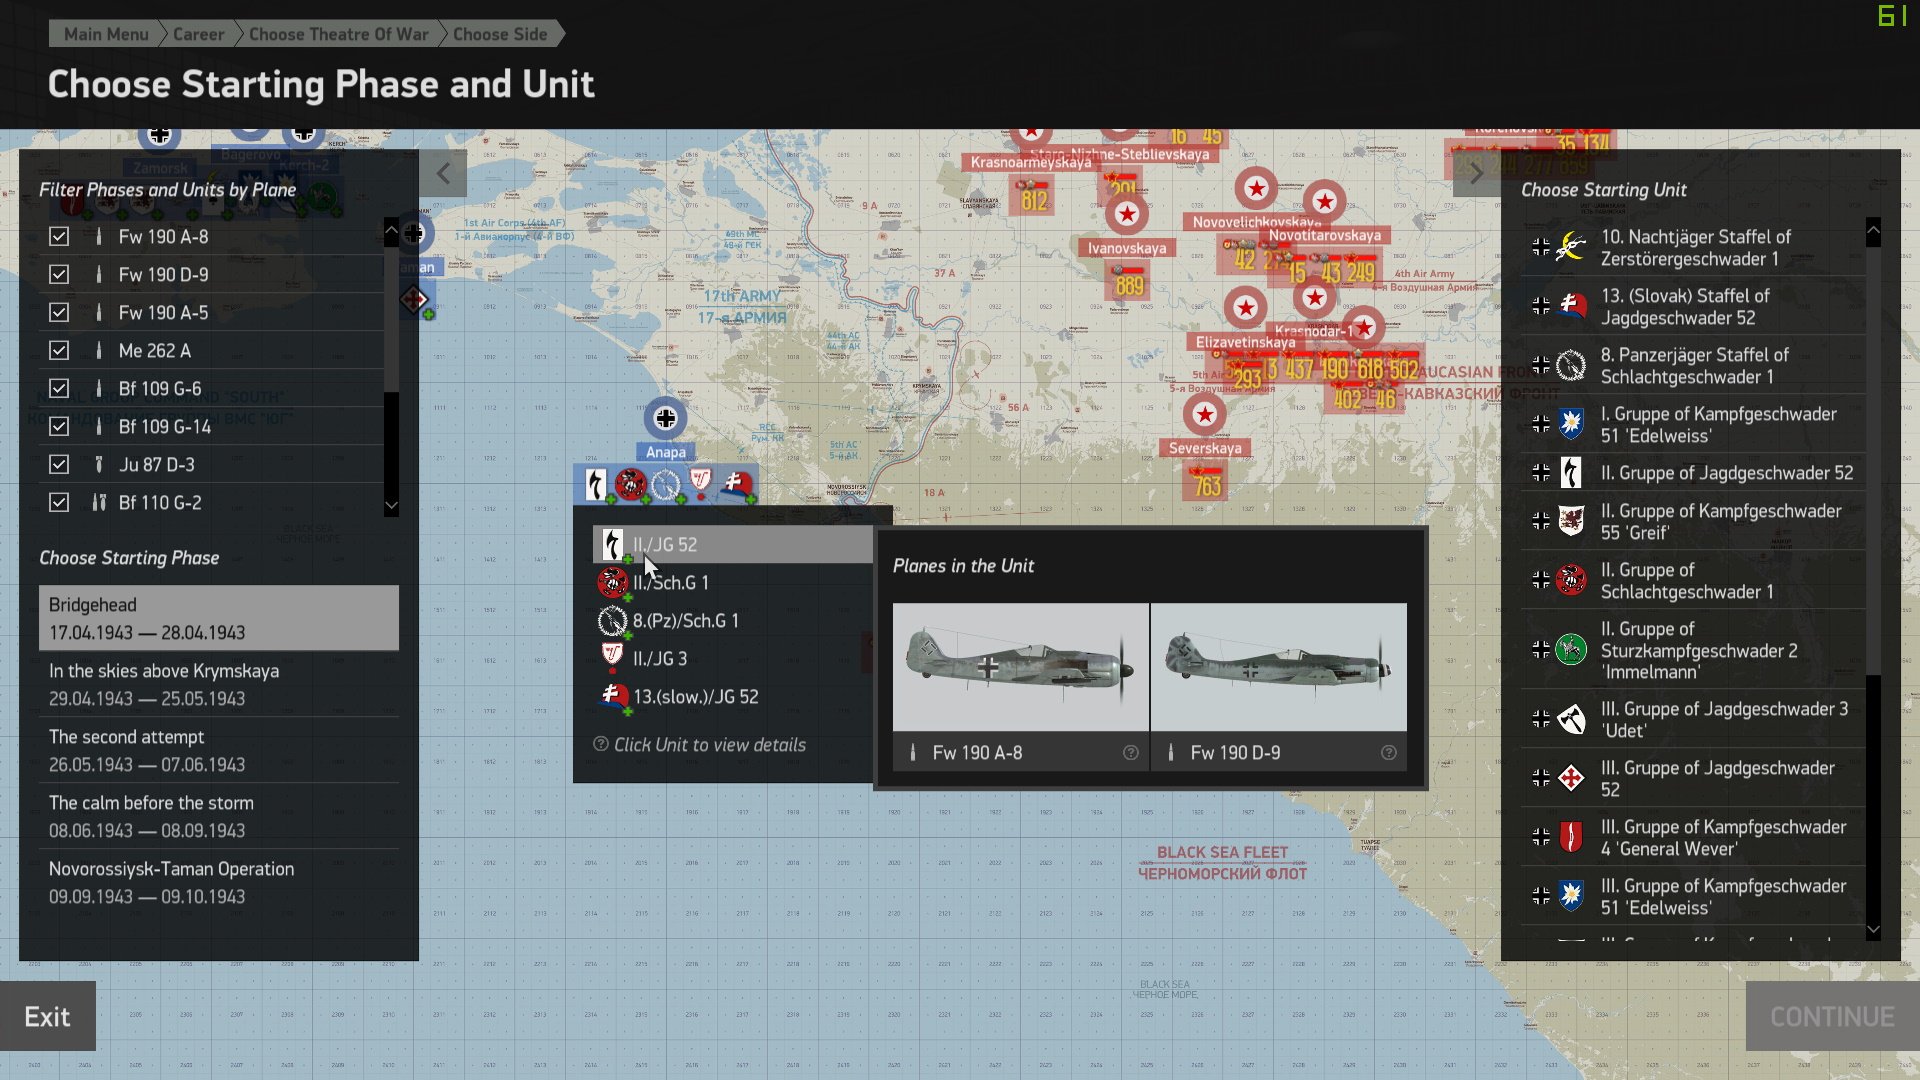Click the CONTINUE button
1920x1080 pixels.
click(x=1832, y=1016)
